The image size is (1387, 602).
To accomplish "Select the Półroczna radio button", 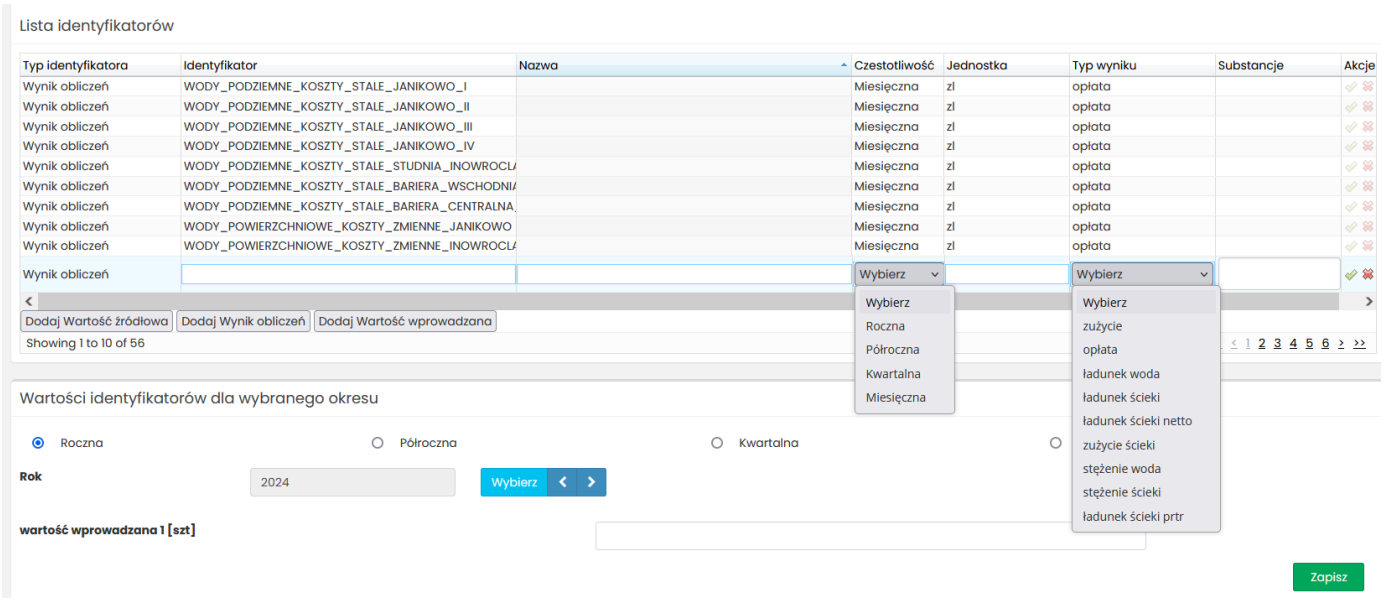I will click(377, 443).
